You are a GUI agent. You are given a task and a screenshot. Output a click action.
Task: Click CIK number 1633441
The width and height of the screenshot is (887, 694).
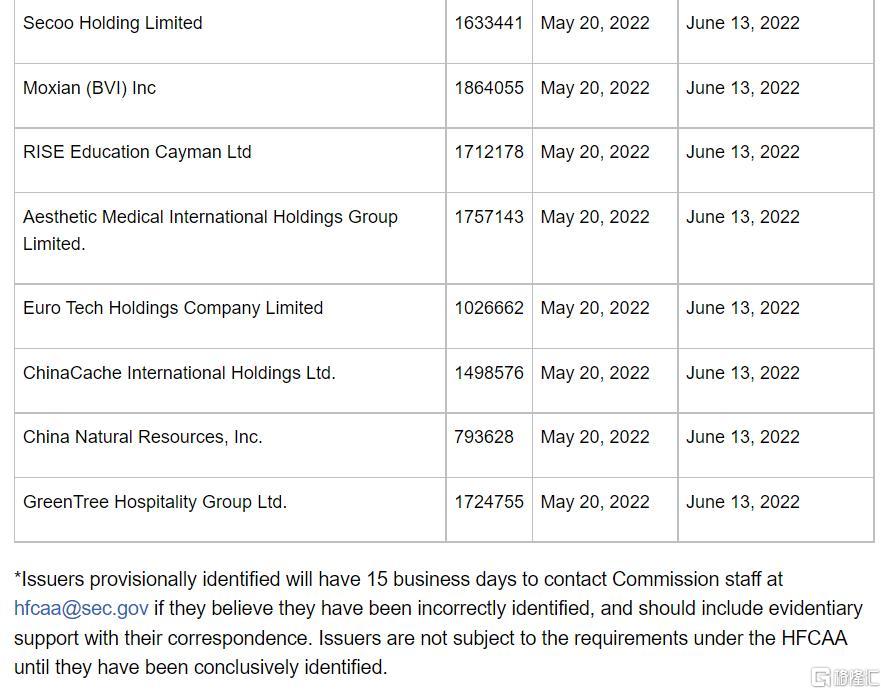point(489,23)
